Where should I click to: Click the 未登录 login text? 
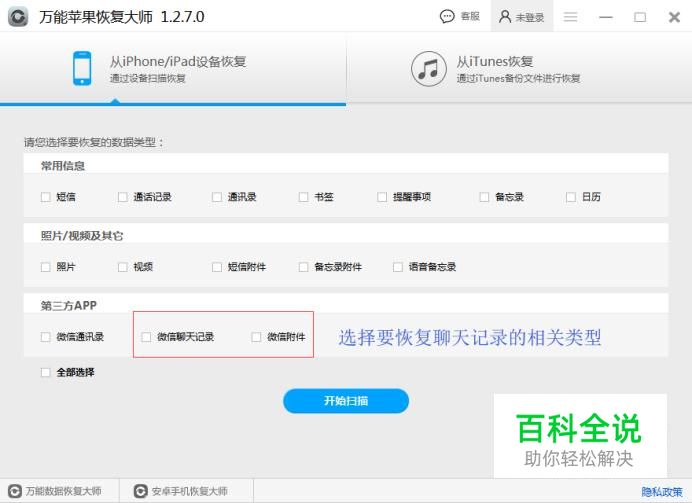tap(530, 18)
